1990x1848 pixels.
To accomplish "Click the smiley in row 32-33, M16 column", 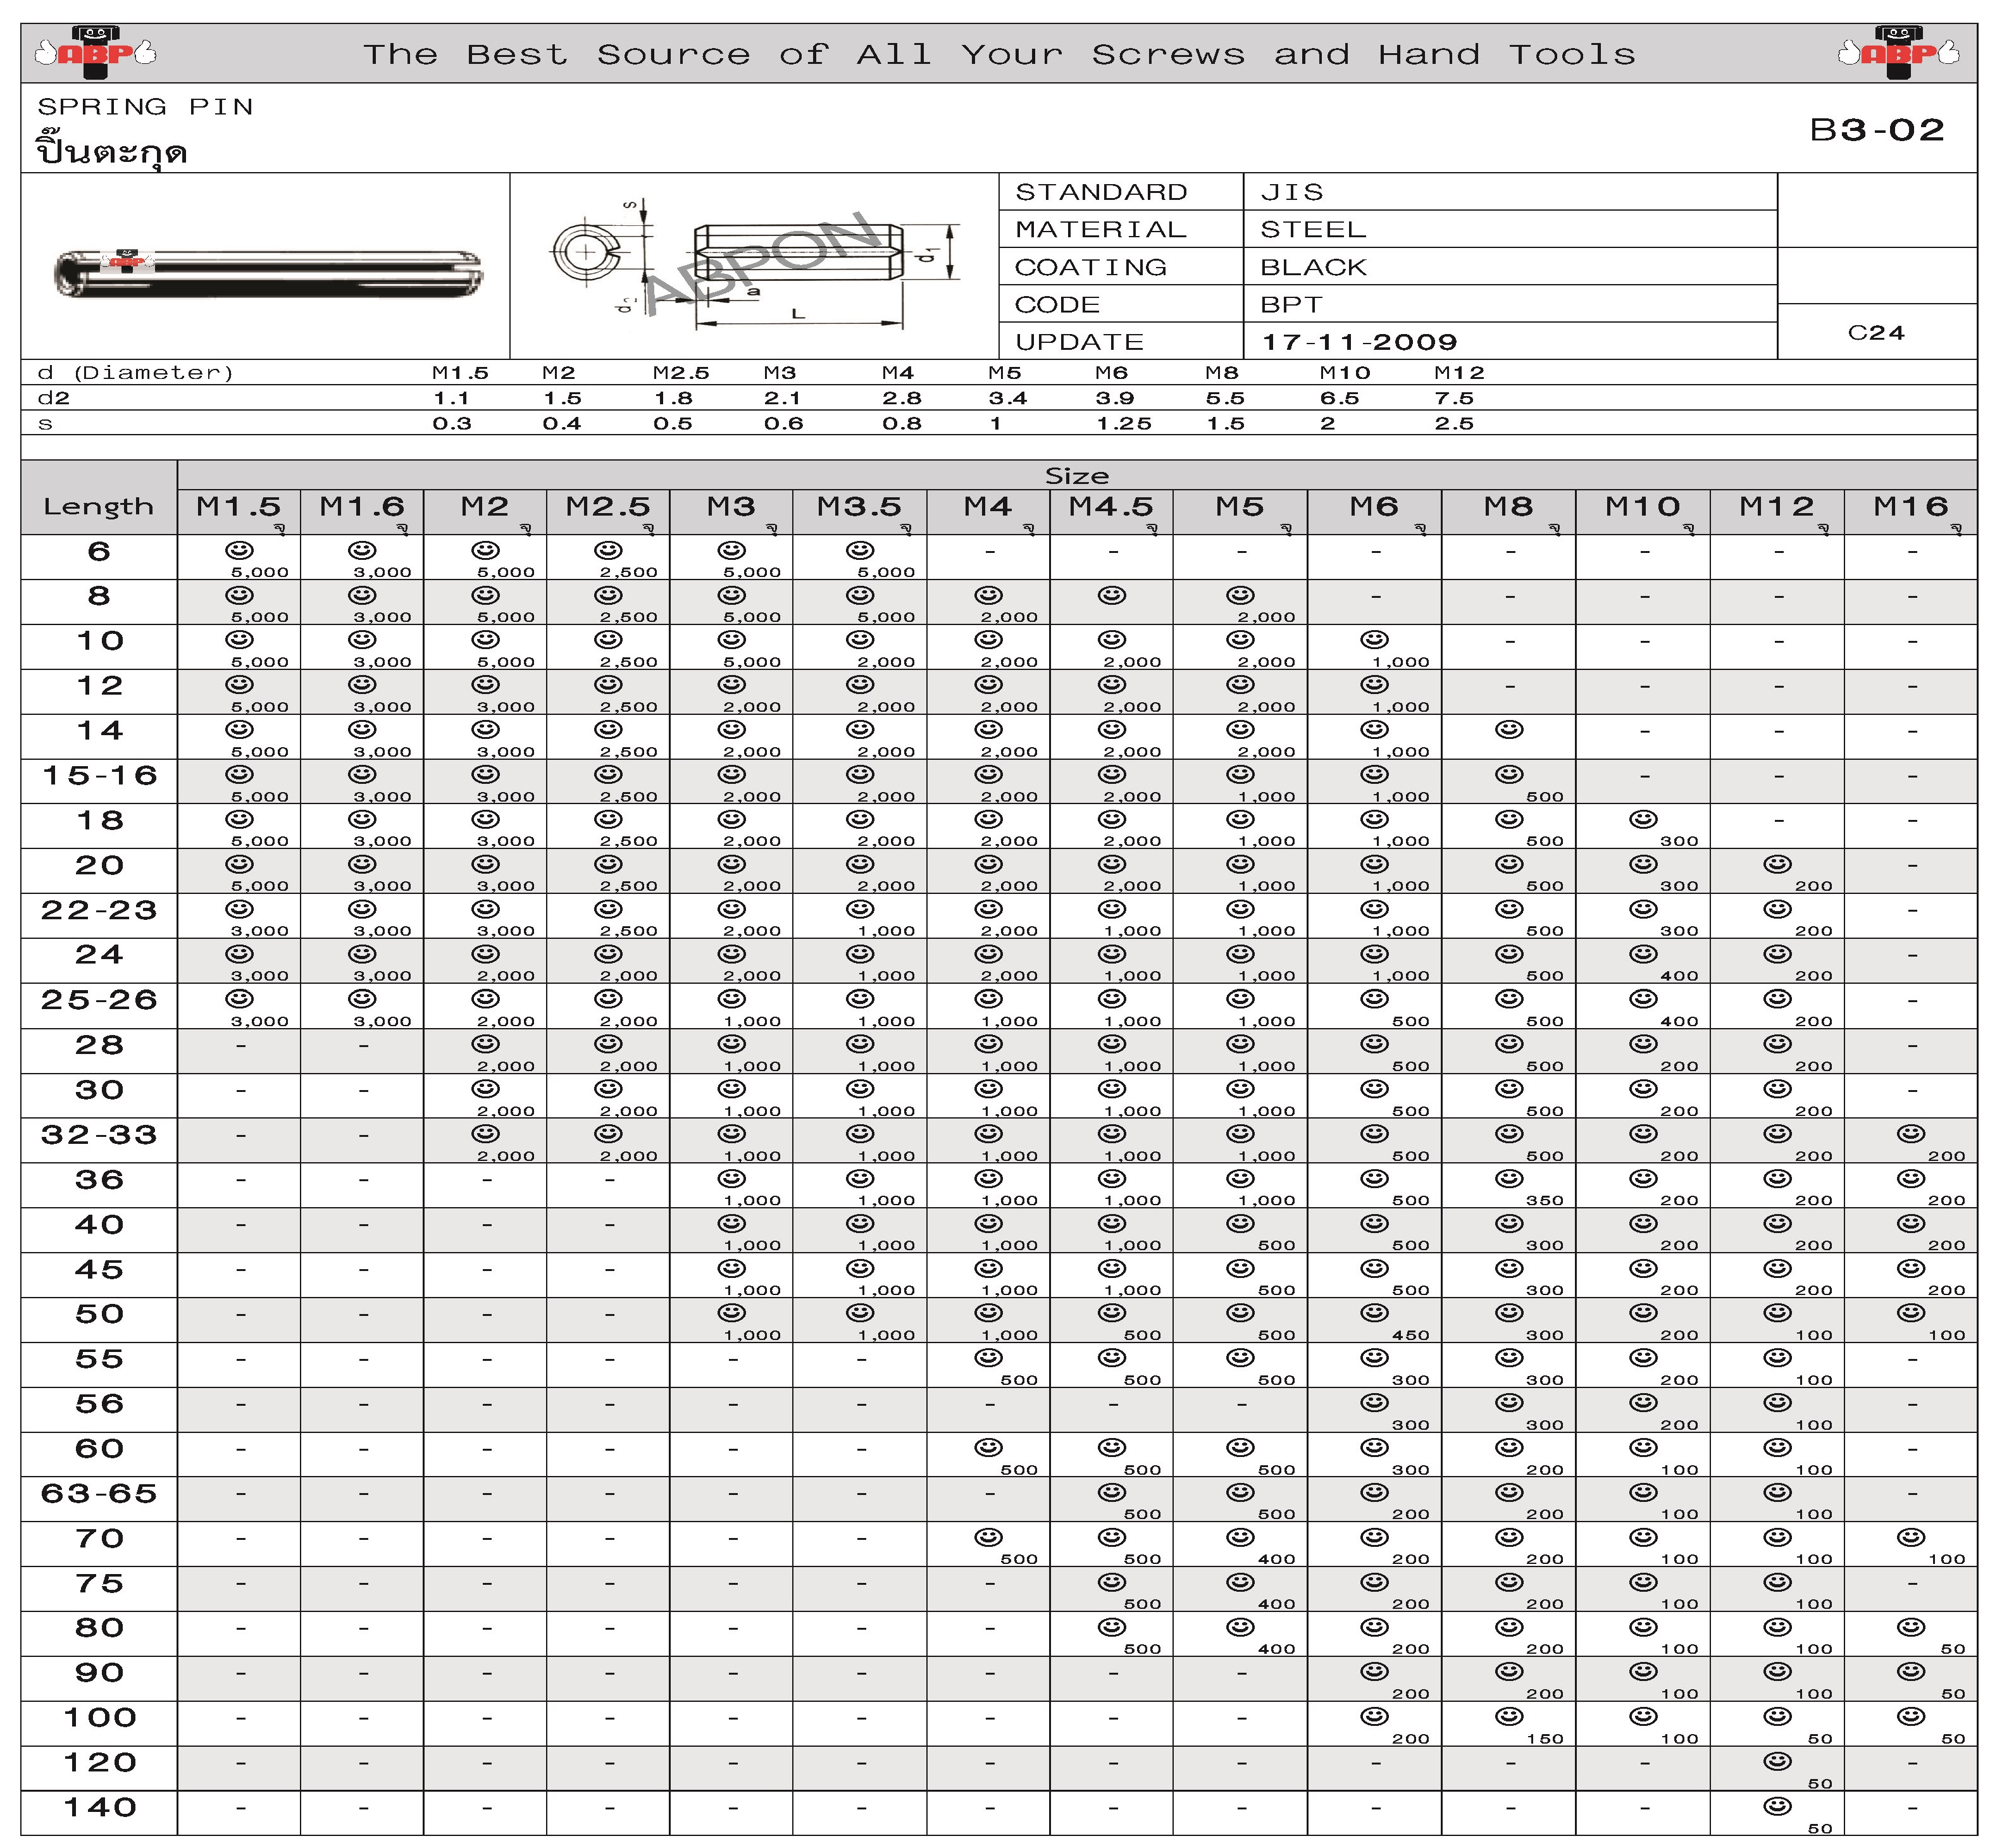I will click(x=1911, y=1133).
